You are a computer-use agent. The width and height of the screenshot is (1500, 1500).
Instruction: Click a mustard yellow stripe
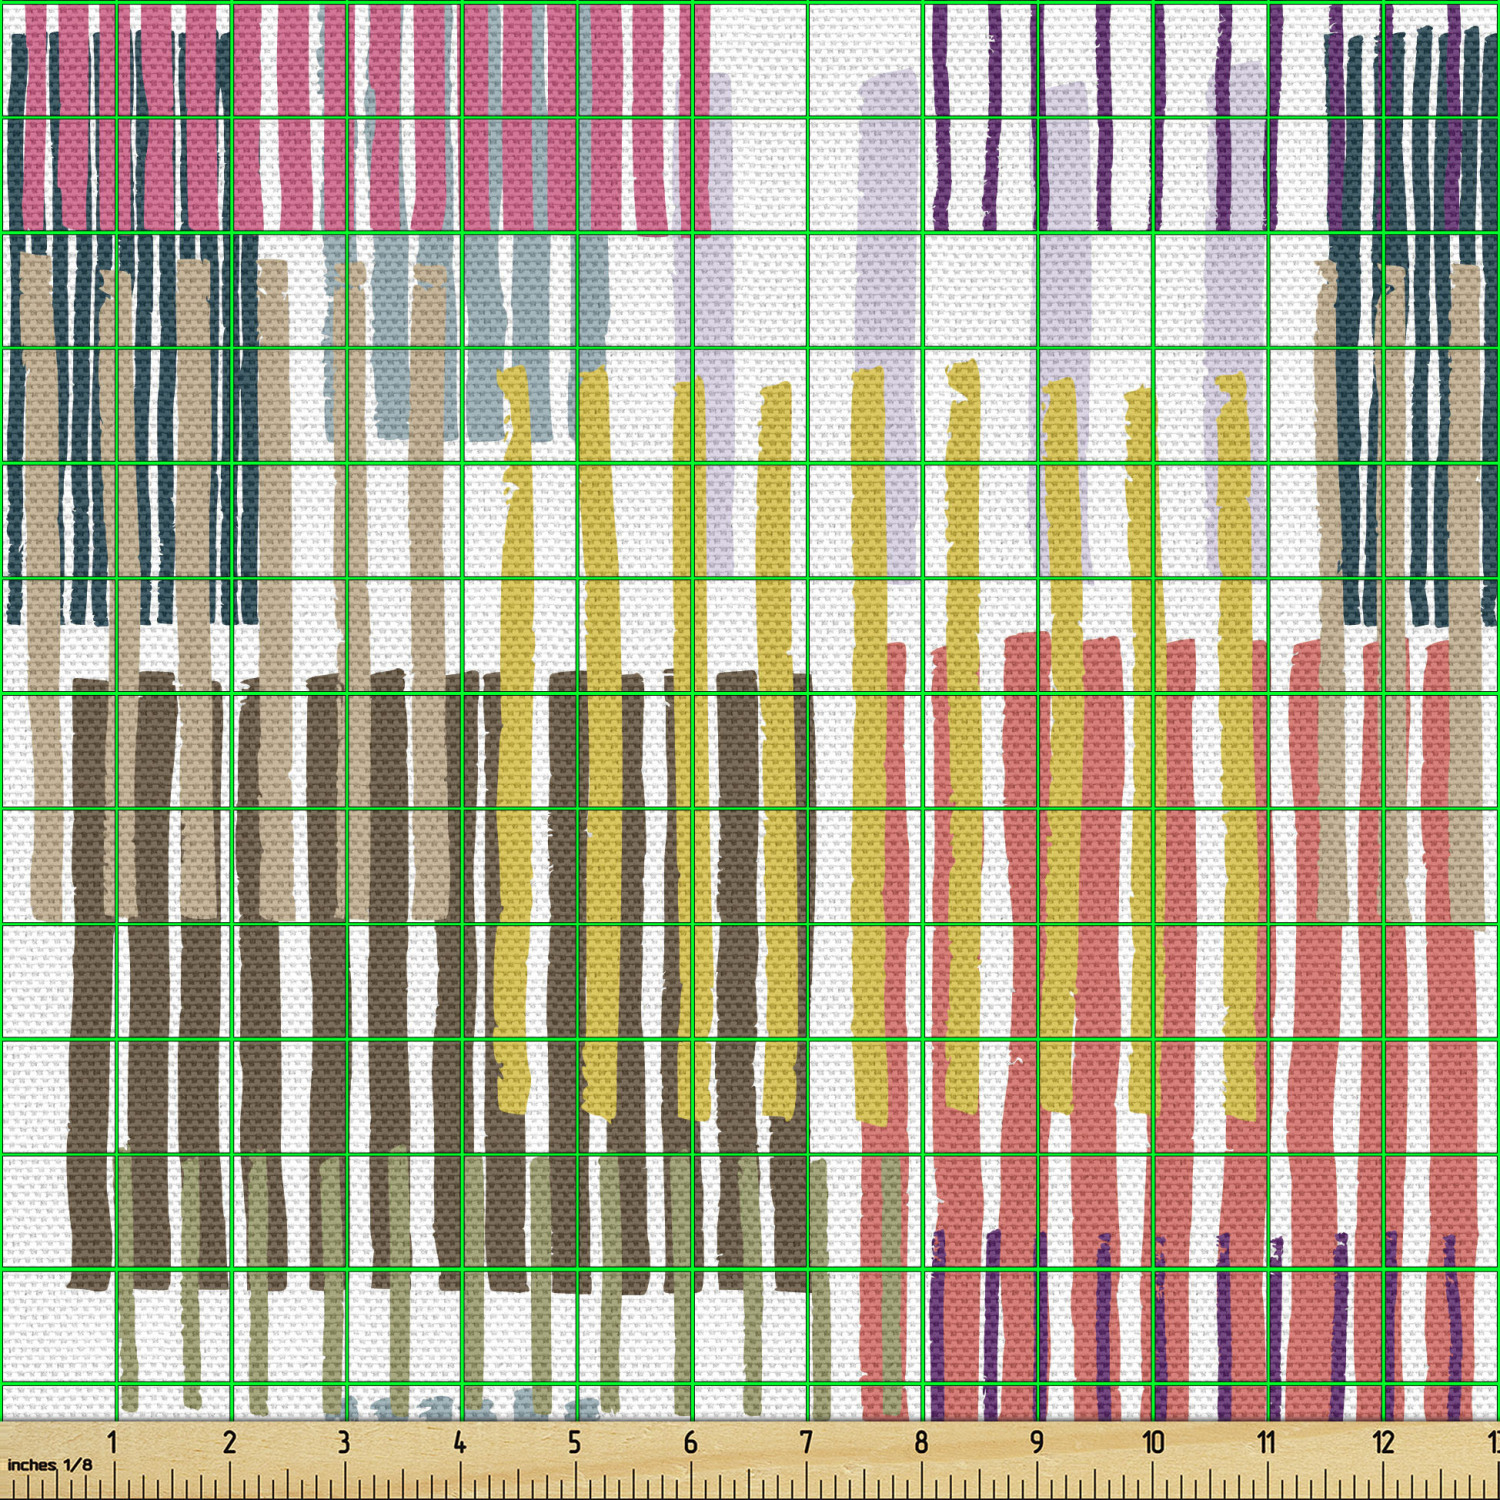coord(600,700)
